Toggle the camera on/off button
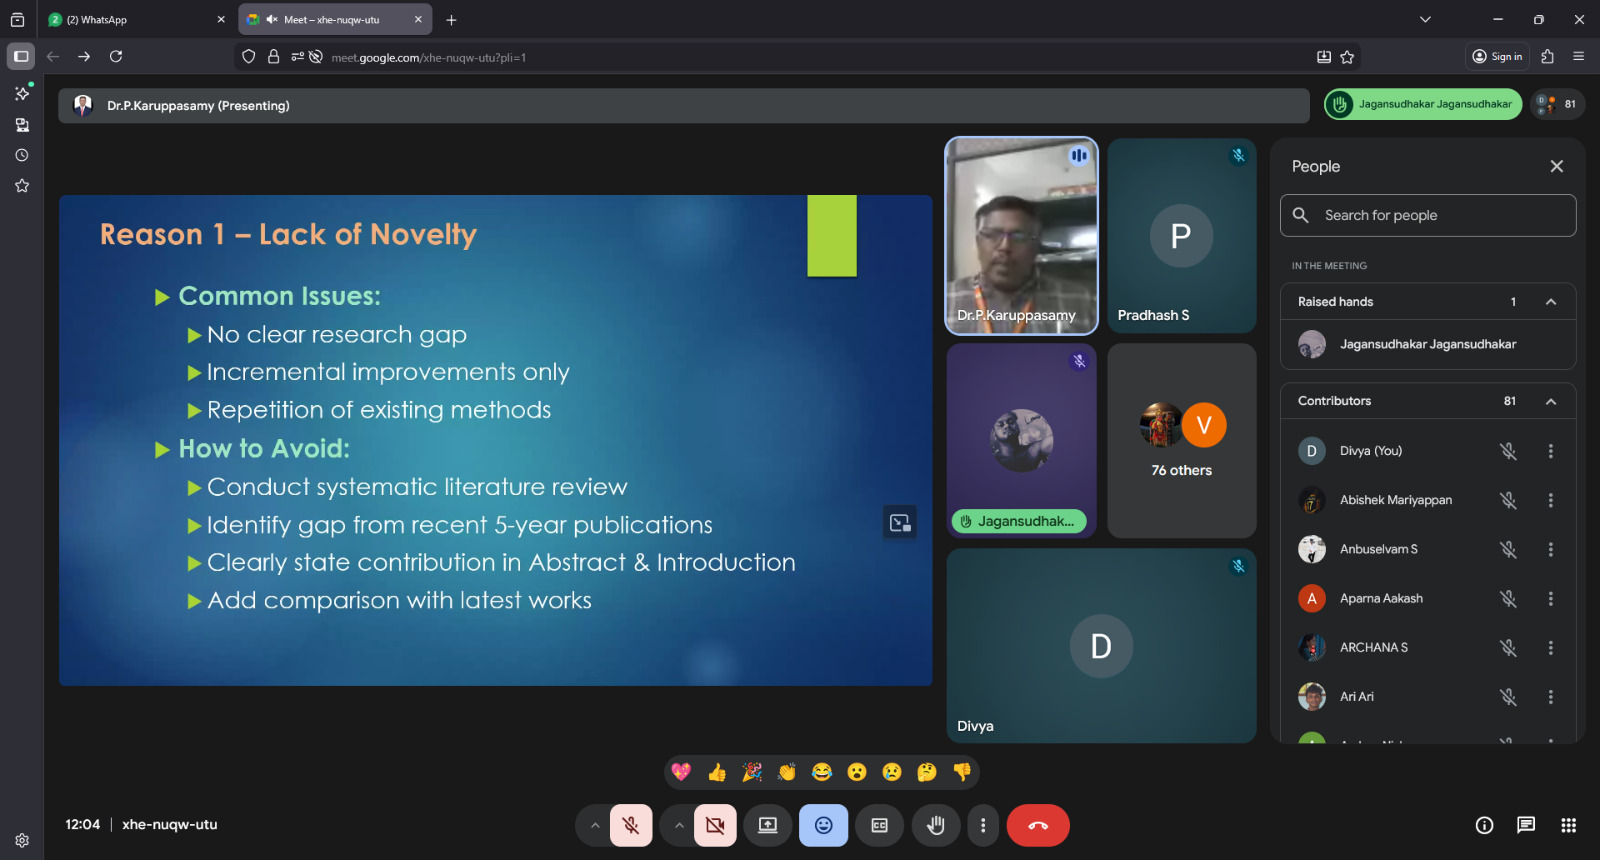Image resolution: width=1600 pixels, height=860 pixels. 715,826
